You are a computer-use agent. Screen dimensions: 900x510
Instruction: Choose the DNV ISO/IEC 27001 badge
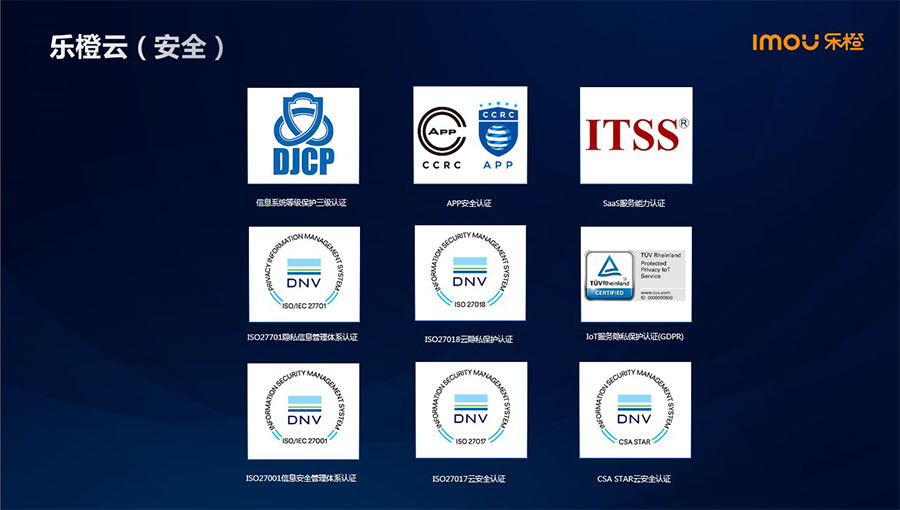click(x=303, y=410)
